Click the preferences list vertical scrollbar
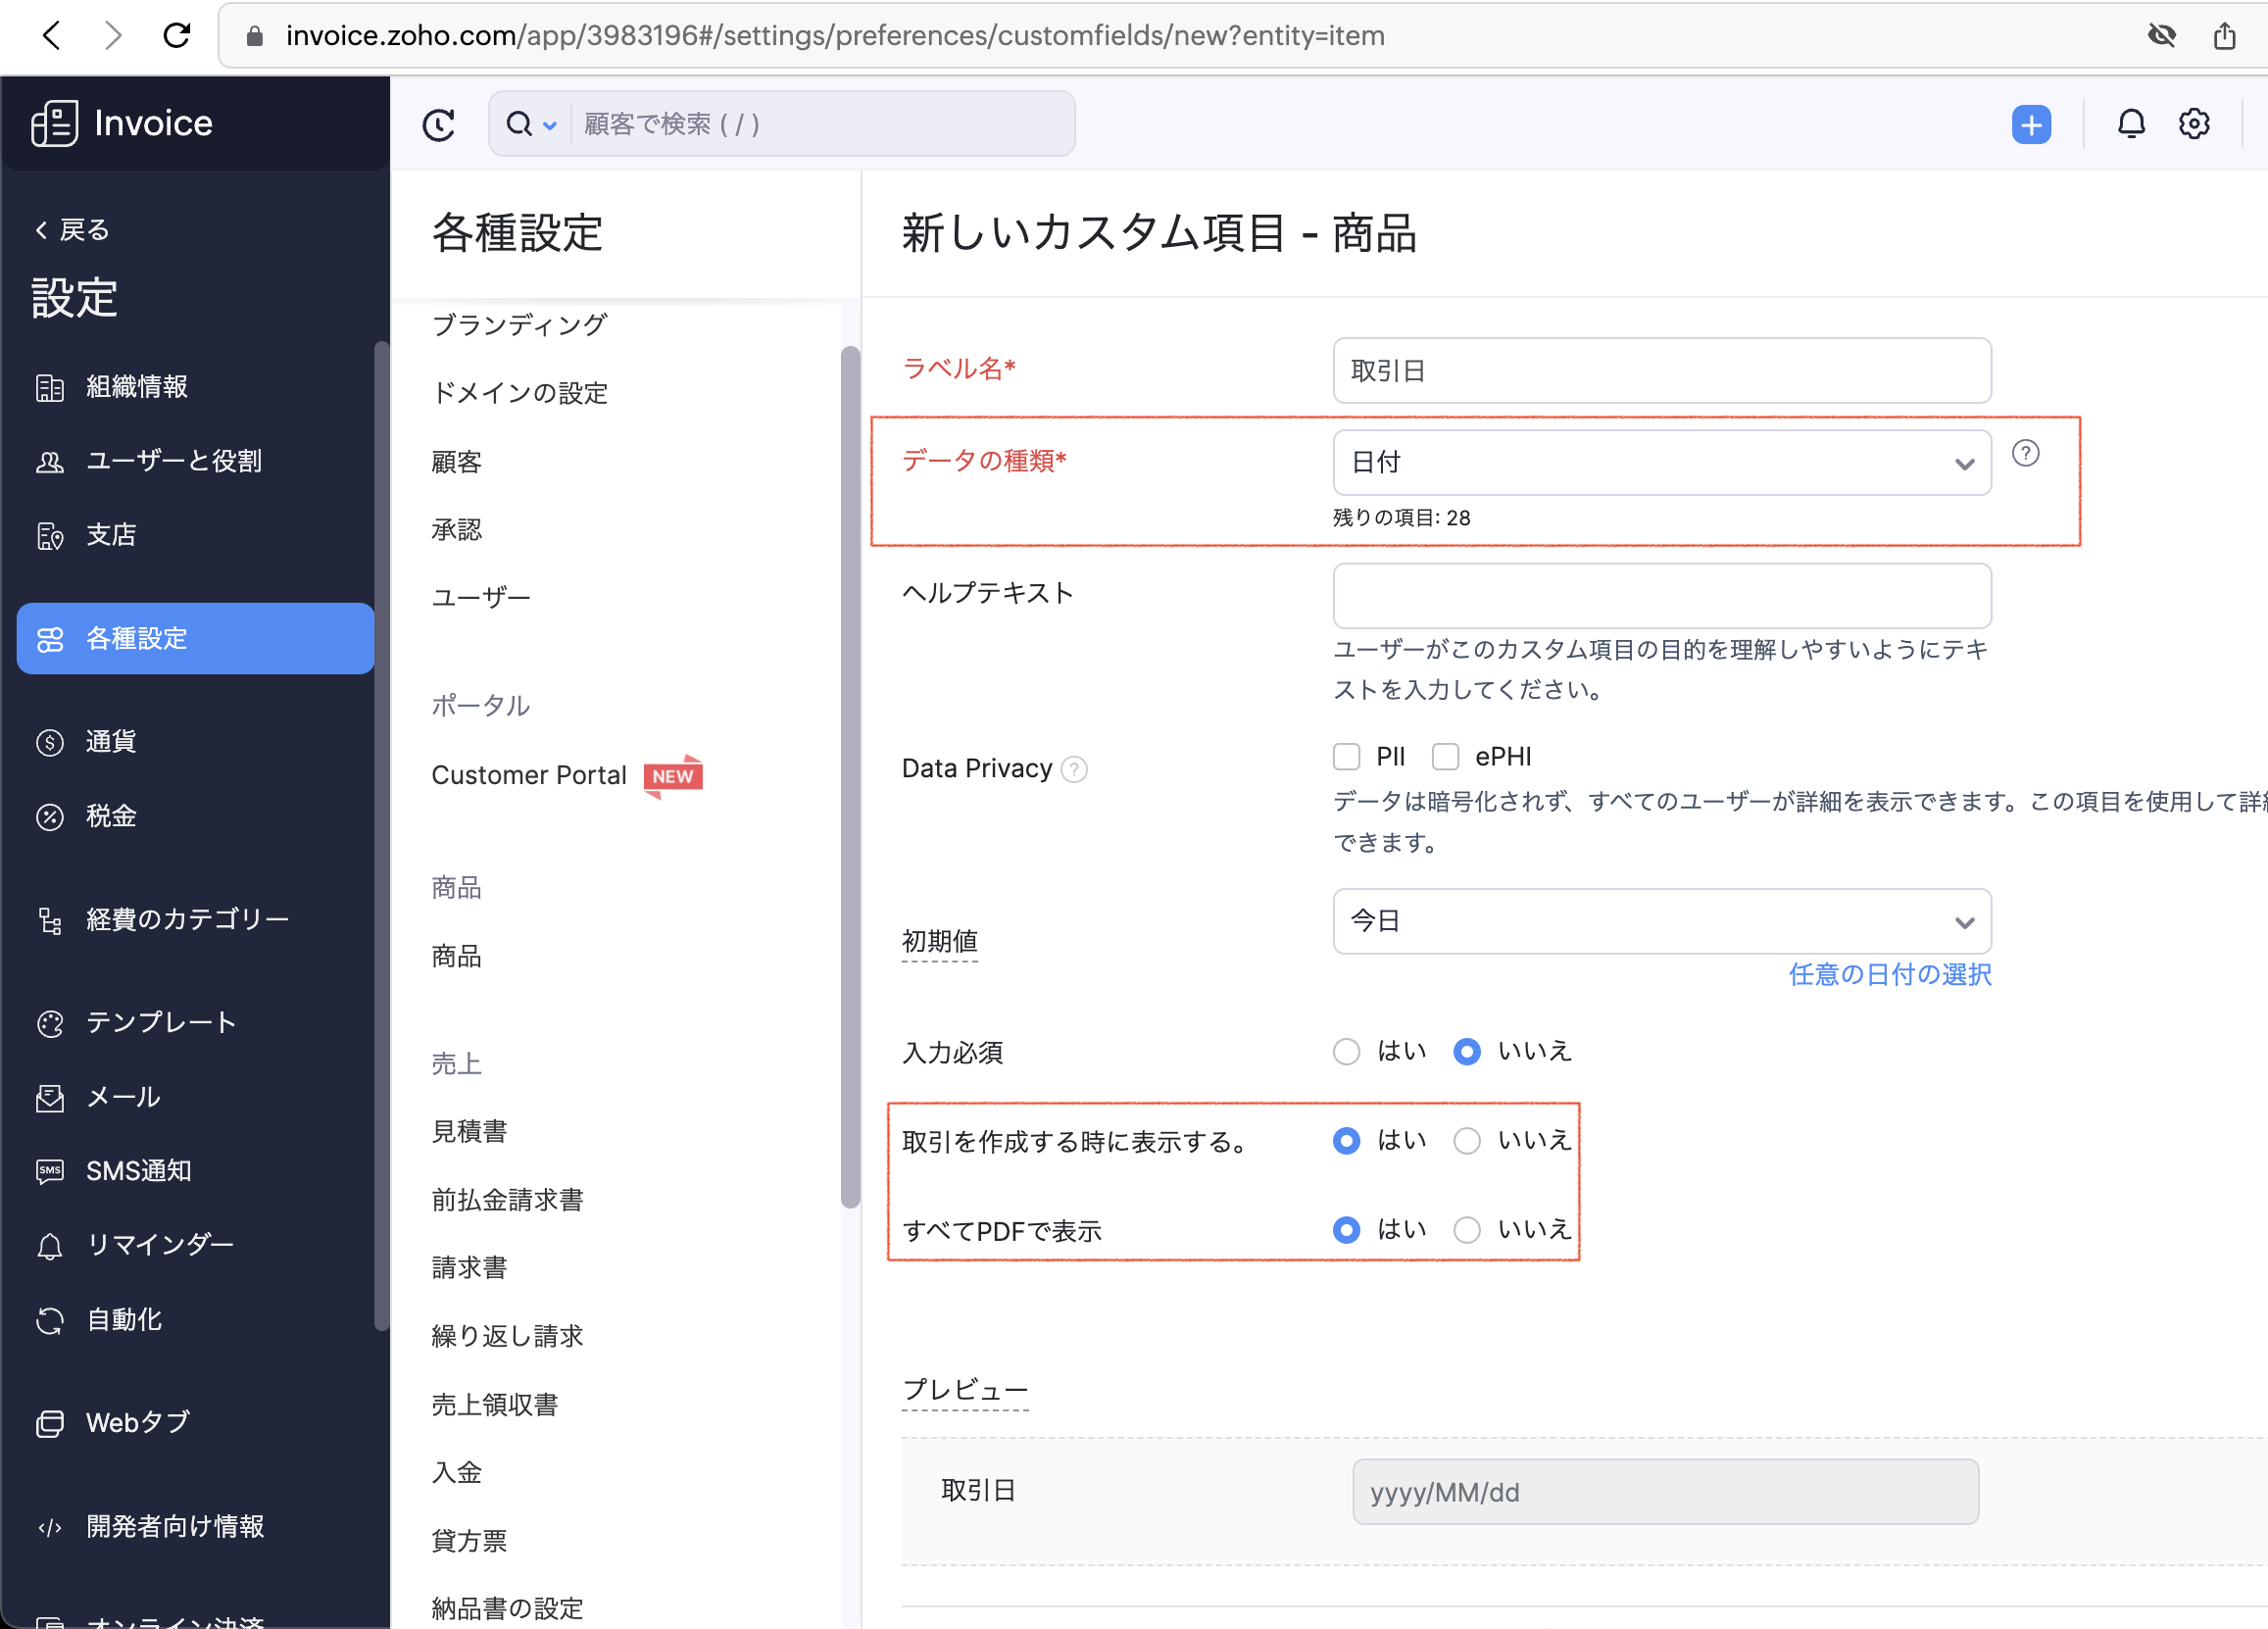 tap(850, 775)
